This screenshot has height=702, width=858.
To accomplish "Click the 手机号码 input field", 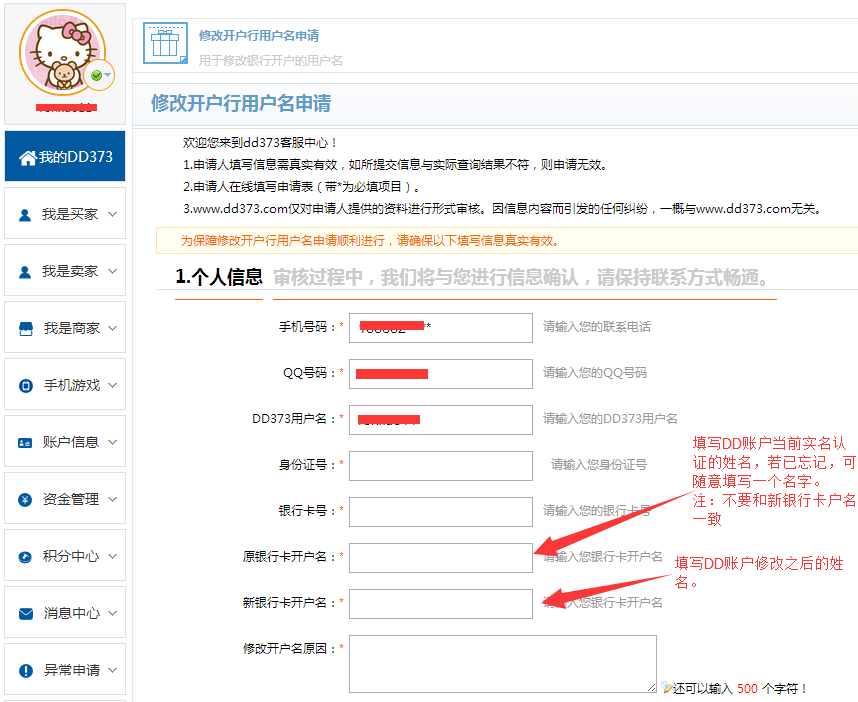I will (440, 328).
